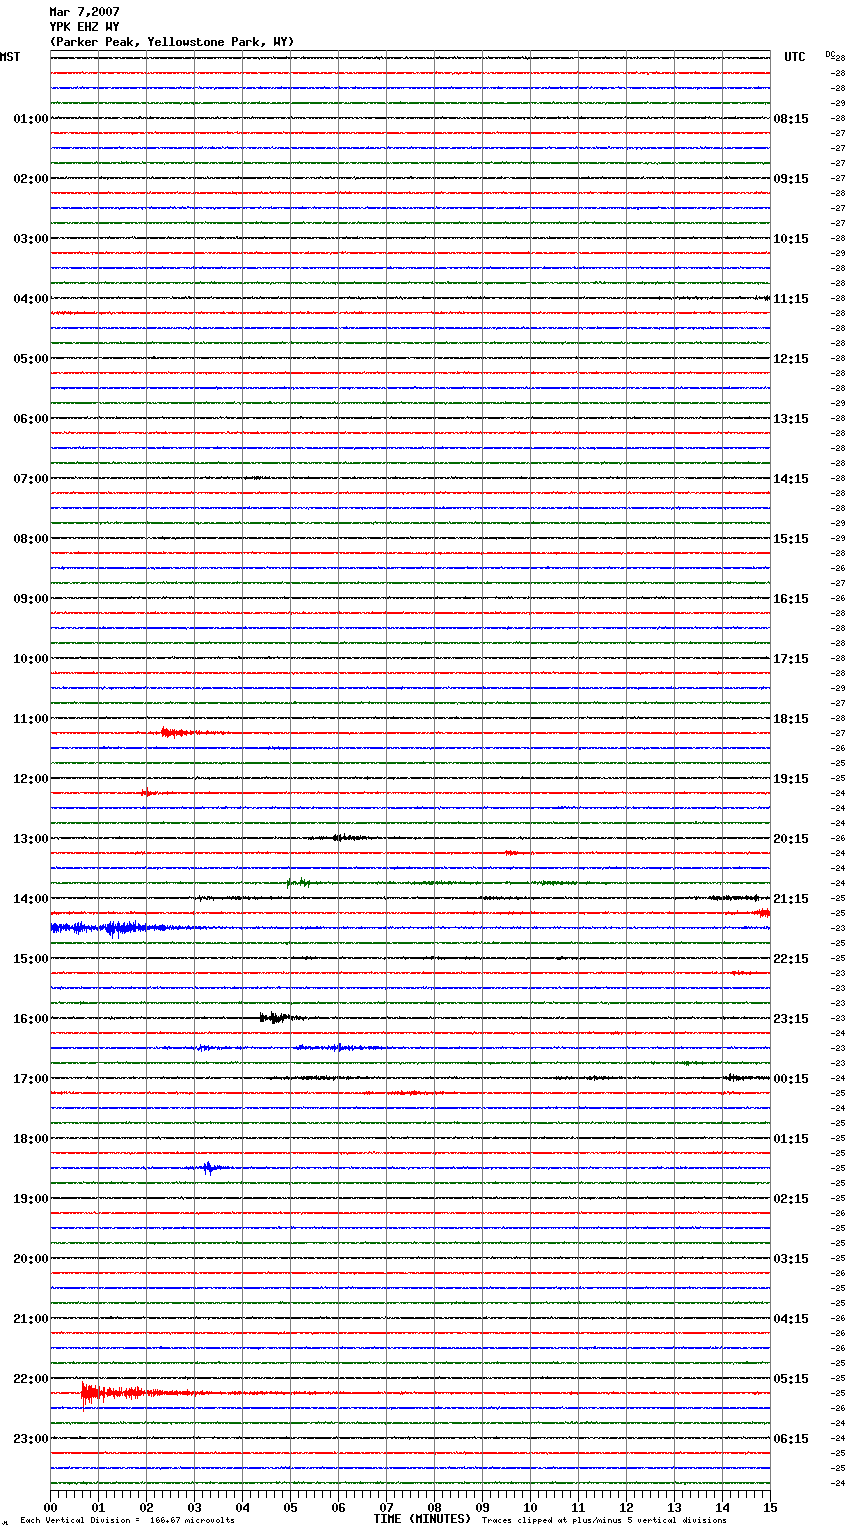
Task: Click the 15:15 UTC time label
Action: coord(791,539)
